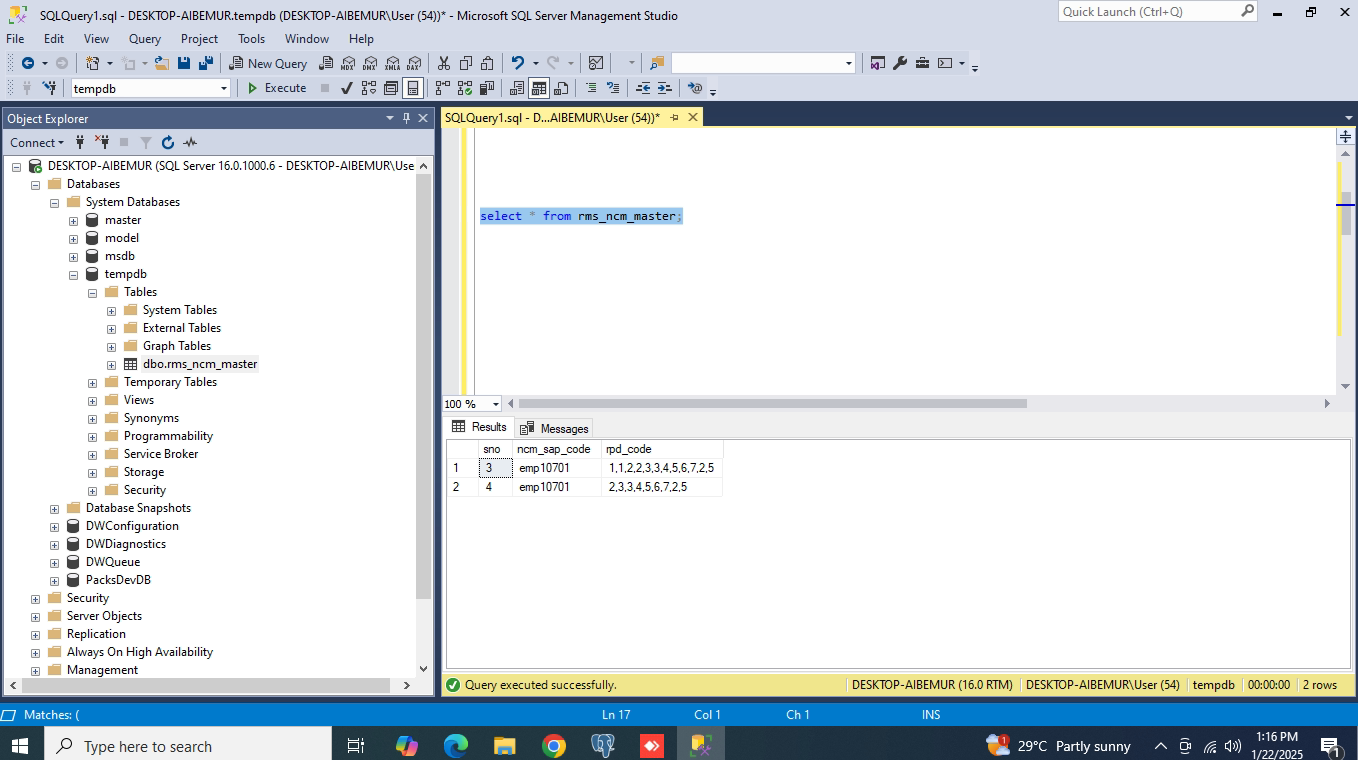Open File Explorer from the taskbar

click(505, 746)
